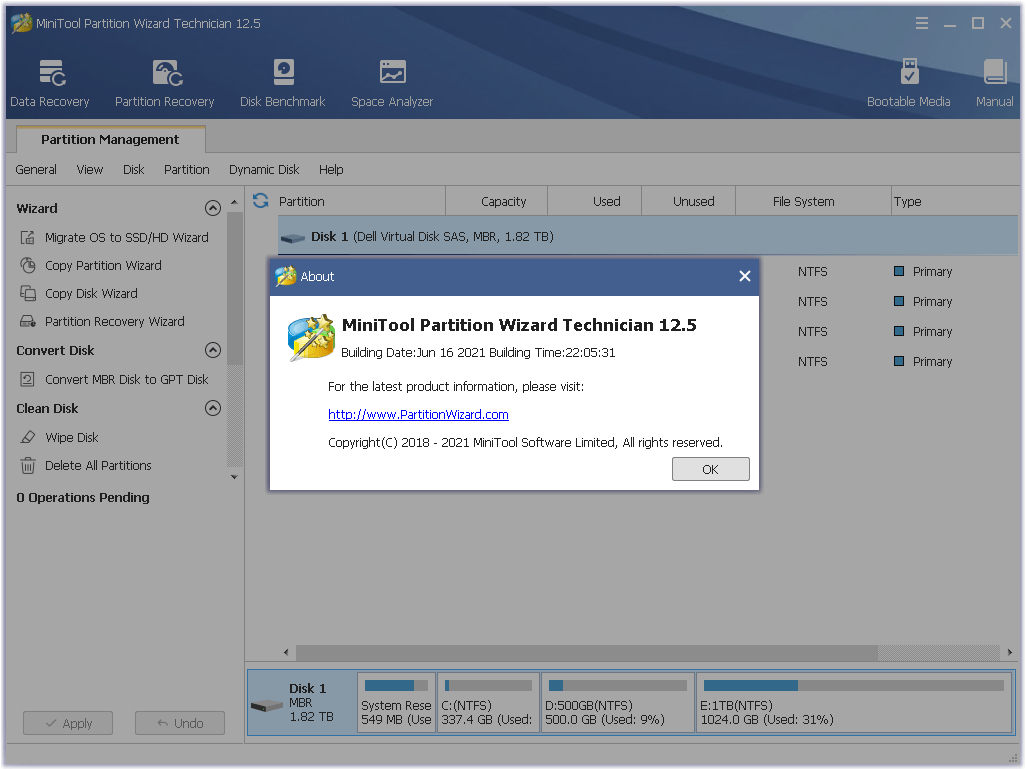This screenshot has height=769, width=1027.
Task: Open the Help menu
Action: (331, 170)
